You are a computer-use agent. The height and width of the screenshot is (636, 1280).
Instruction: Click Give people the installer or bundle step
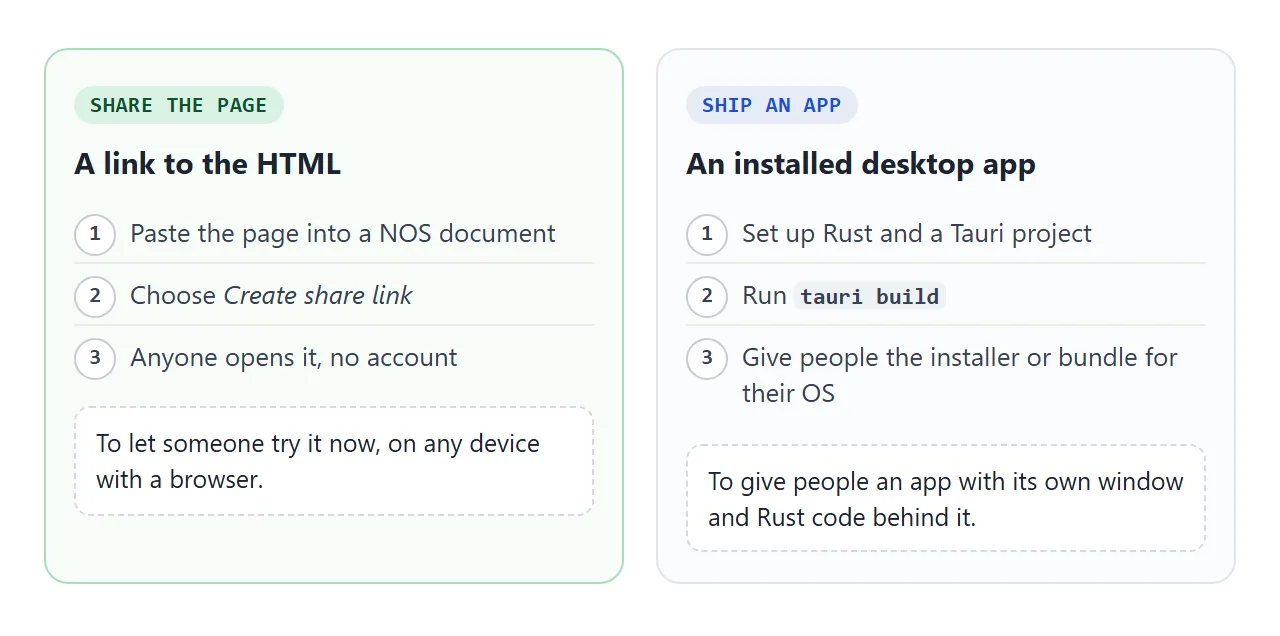tap(960, 375)
